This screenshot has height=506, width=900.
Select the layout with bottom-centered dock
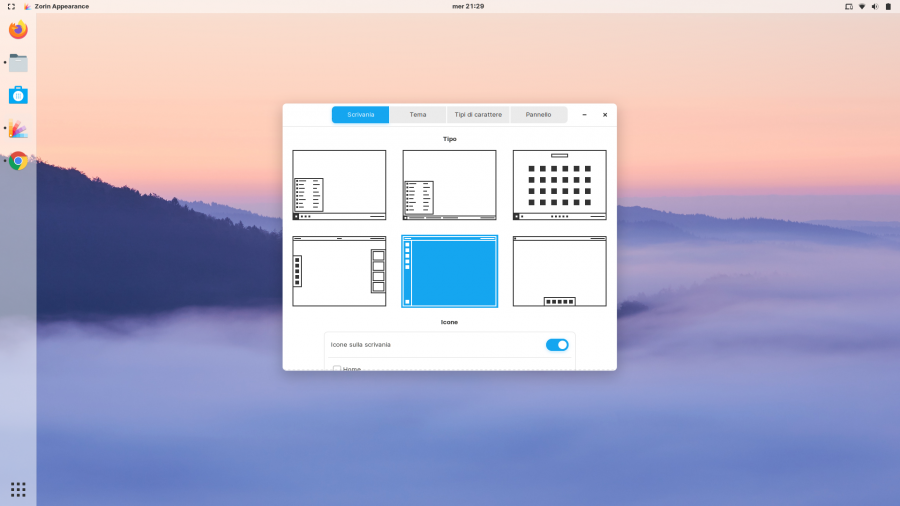coord(559,271)
